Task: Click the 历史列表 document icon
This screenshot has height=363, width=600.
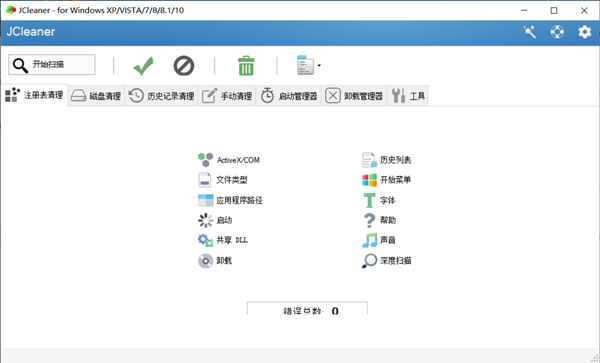Action: click(x=369, y=160)
